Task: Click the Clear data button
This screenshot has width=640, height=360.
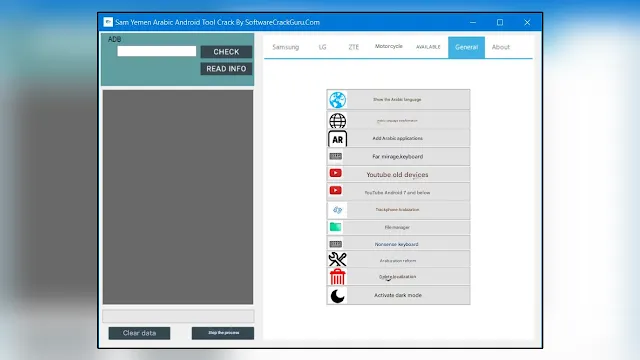Action: (139, 333)
